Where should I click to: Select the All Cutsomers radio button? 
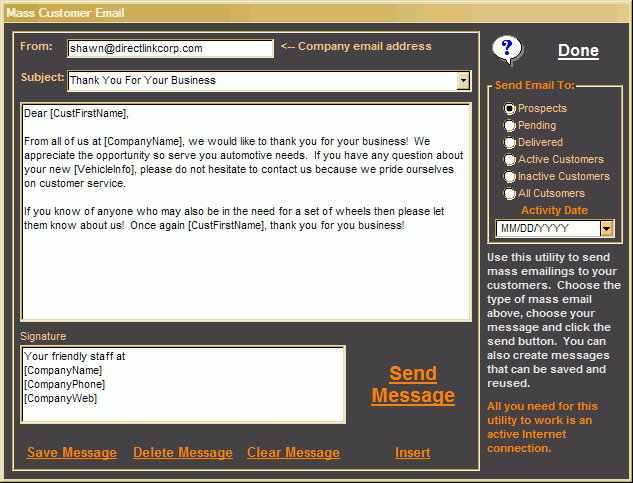509,193
